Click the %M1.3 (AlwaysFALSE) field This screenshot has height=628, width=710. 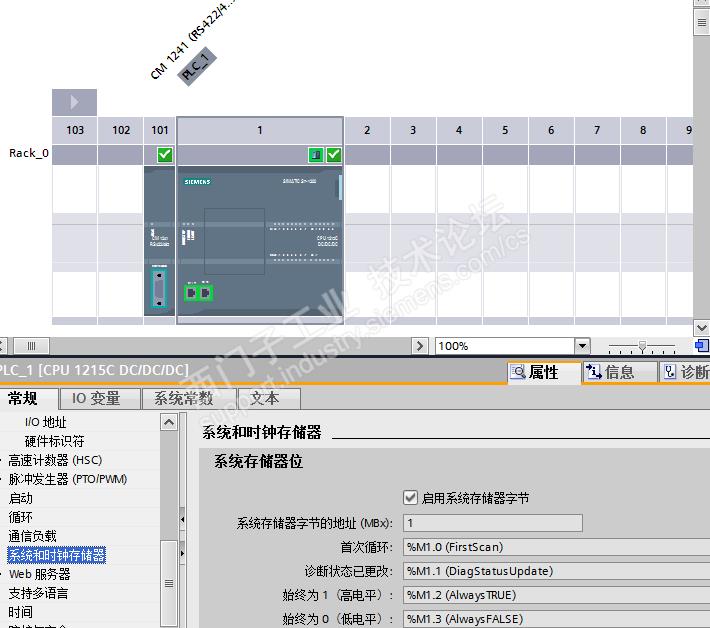[x=556, y=619]
